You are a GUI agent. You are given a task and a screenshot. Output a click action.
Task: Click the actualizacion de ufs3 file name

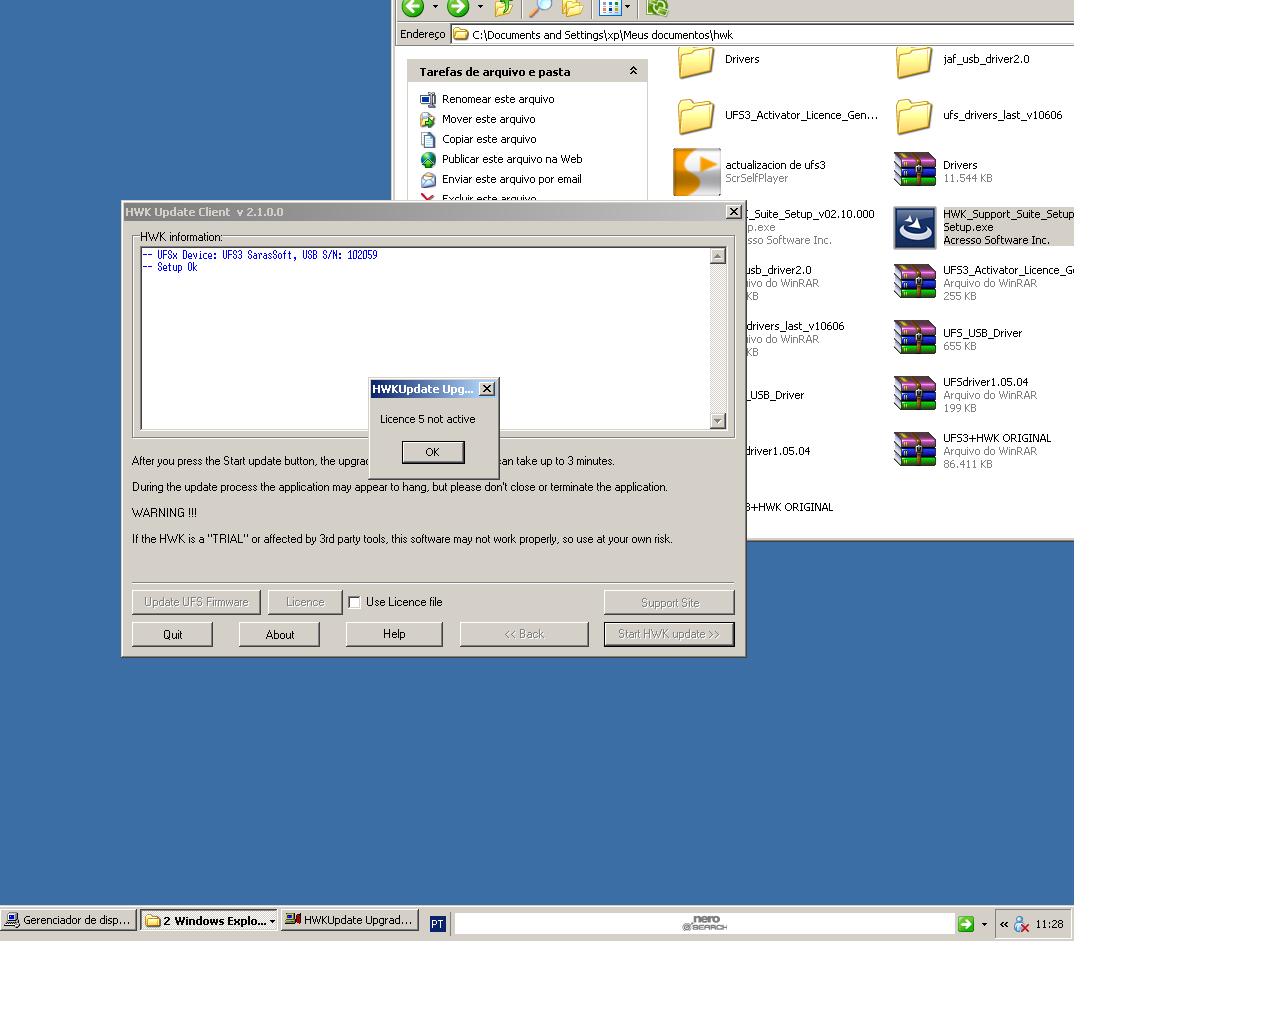point(775,165)
